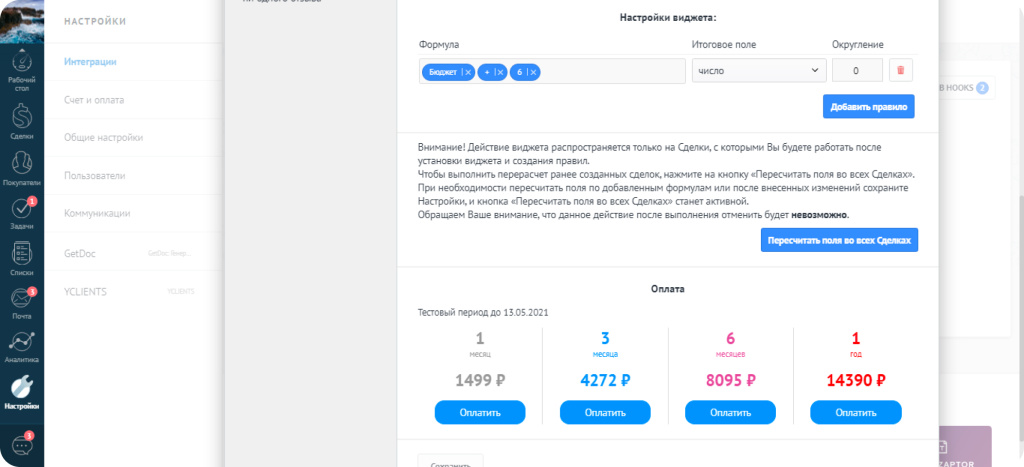Go to Сделки section icon

pos(21,121)
